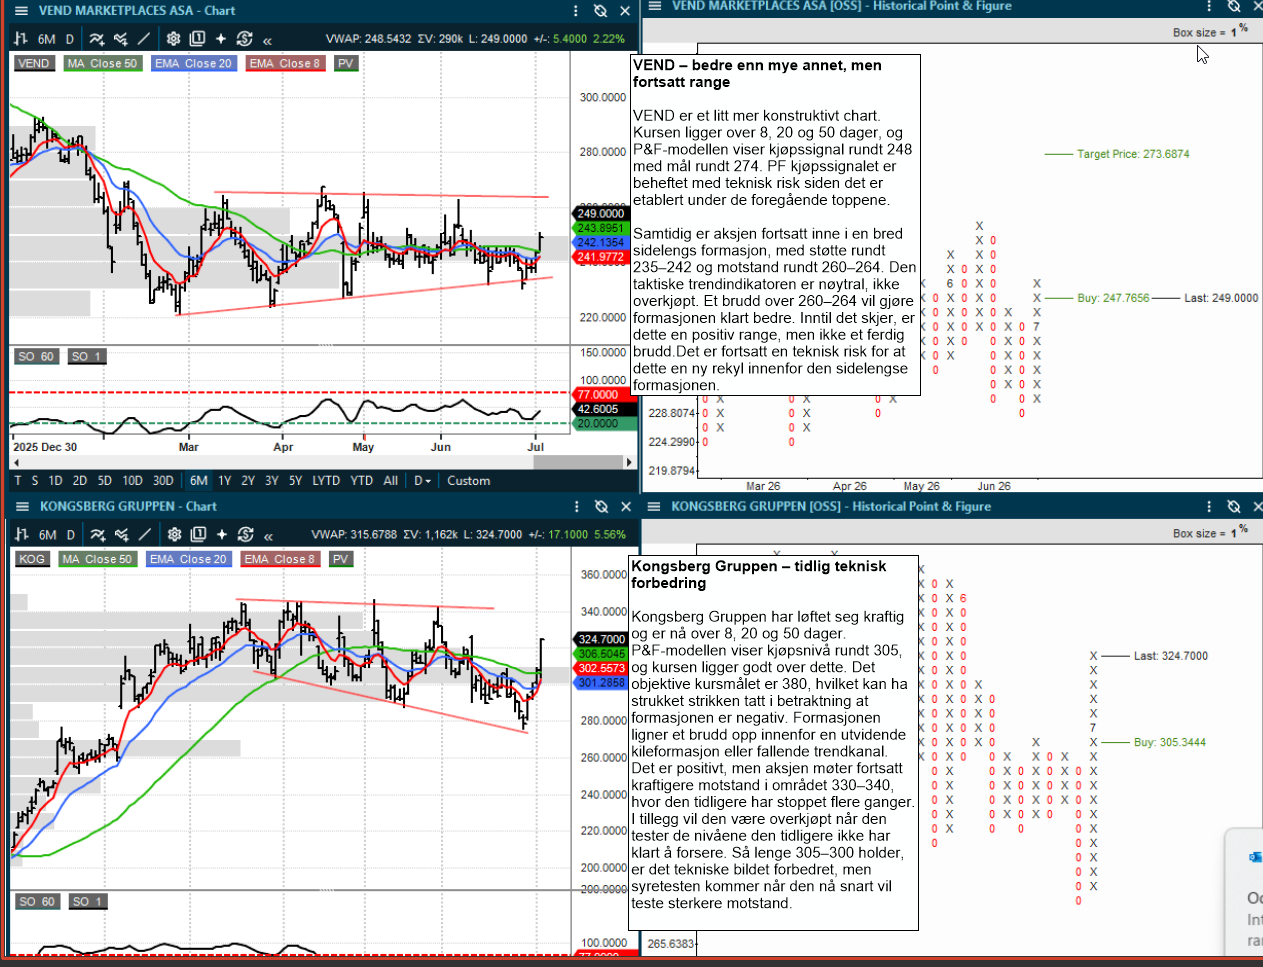The width and height of the screenshot is (1263, 967).
Task: Toggle the MA Close 50 indicator on VEND chart
Action: click(102, 63)
